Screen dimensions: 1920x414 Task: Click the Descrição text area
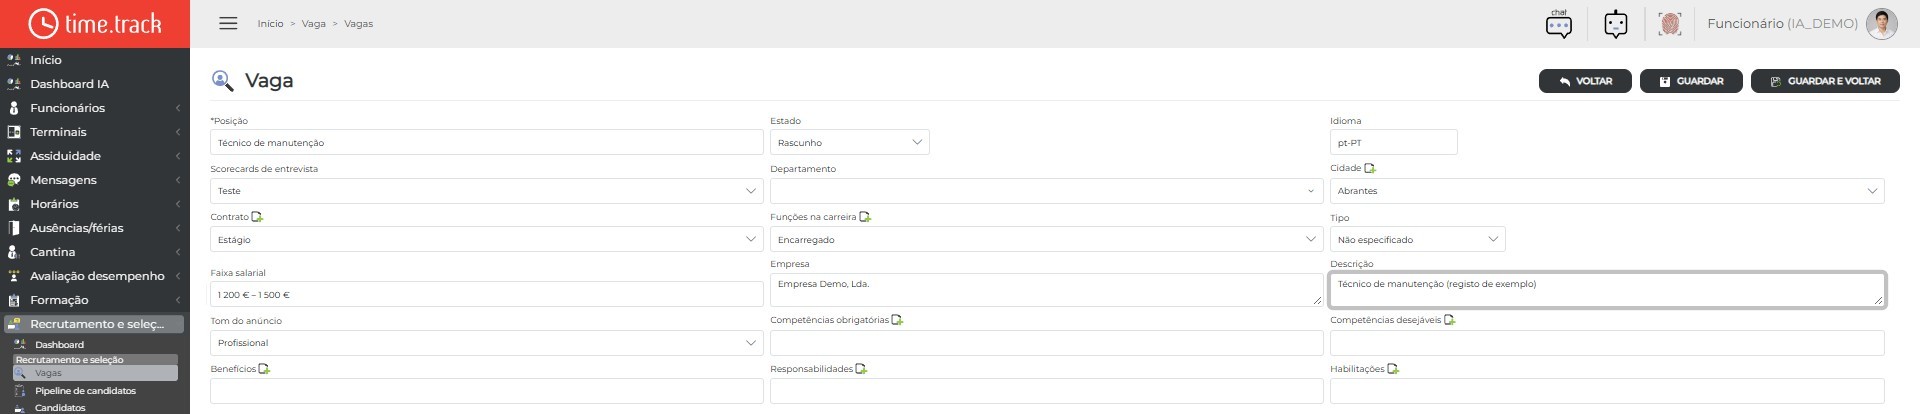(x=1607, y=290)
